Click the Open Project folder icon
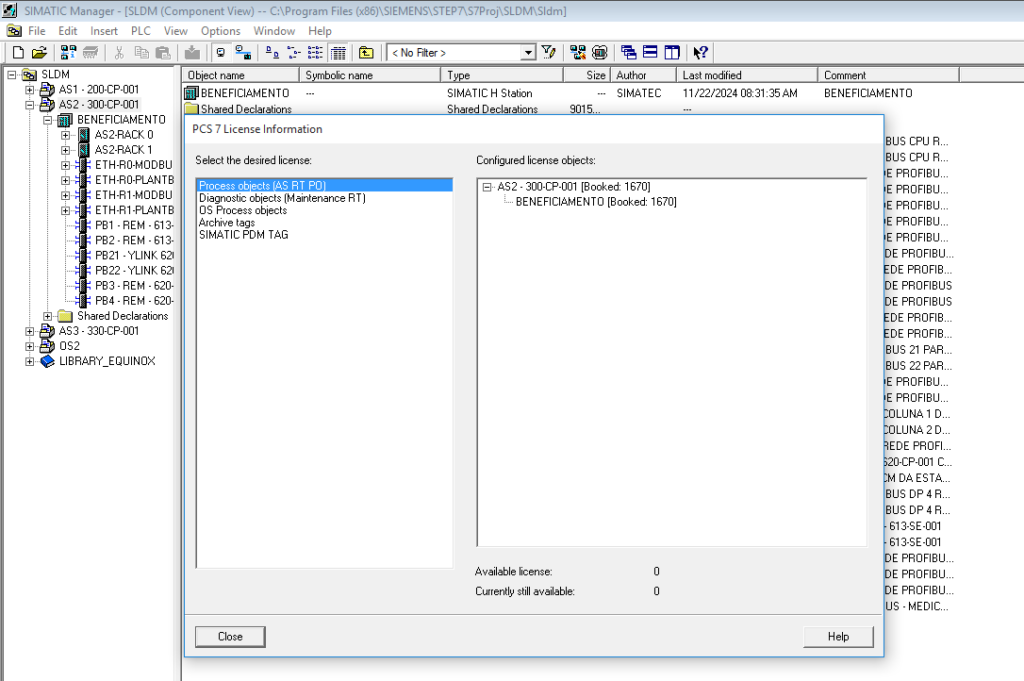The image size is (1024, 681). 39,53
